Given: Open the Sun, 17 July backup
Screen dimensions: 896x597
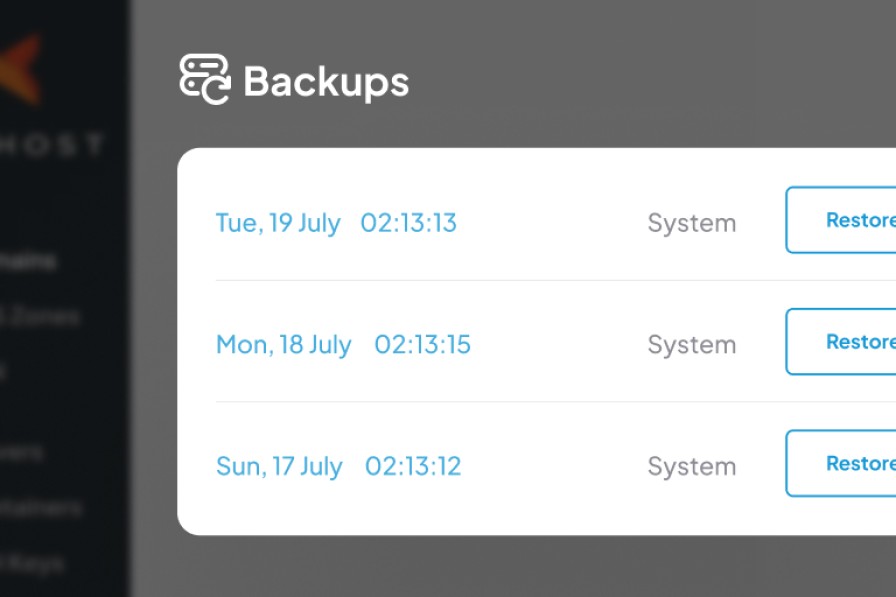Looking at the screenshot, I should coord(279,466).
